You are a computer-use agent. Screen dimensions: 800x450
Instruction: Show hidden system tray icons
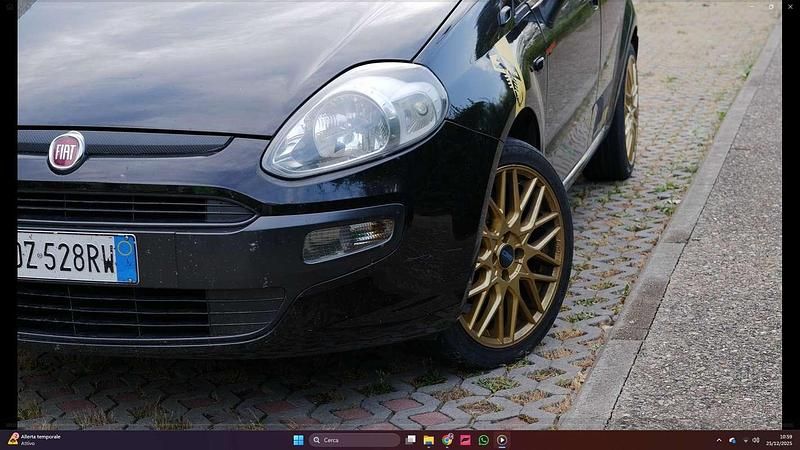[719, 440]
